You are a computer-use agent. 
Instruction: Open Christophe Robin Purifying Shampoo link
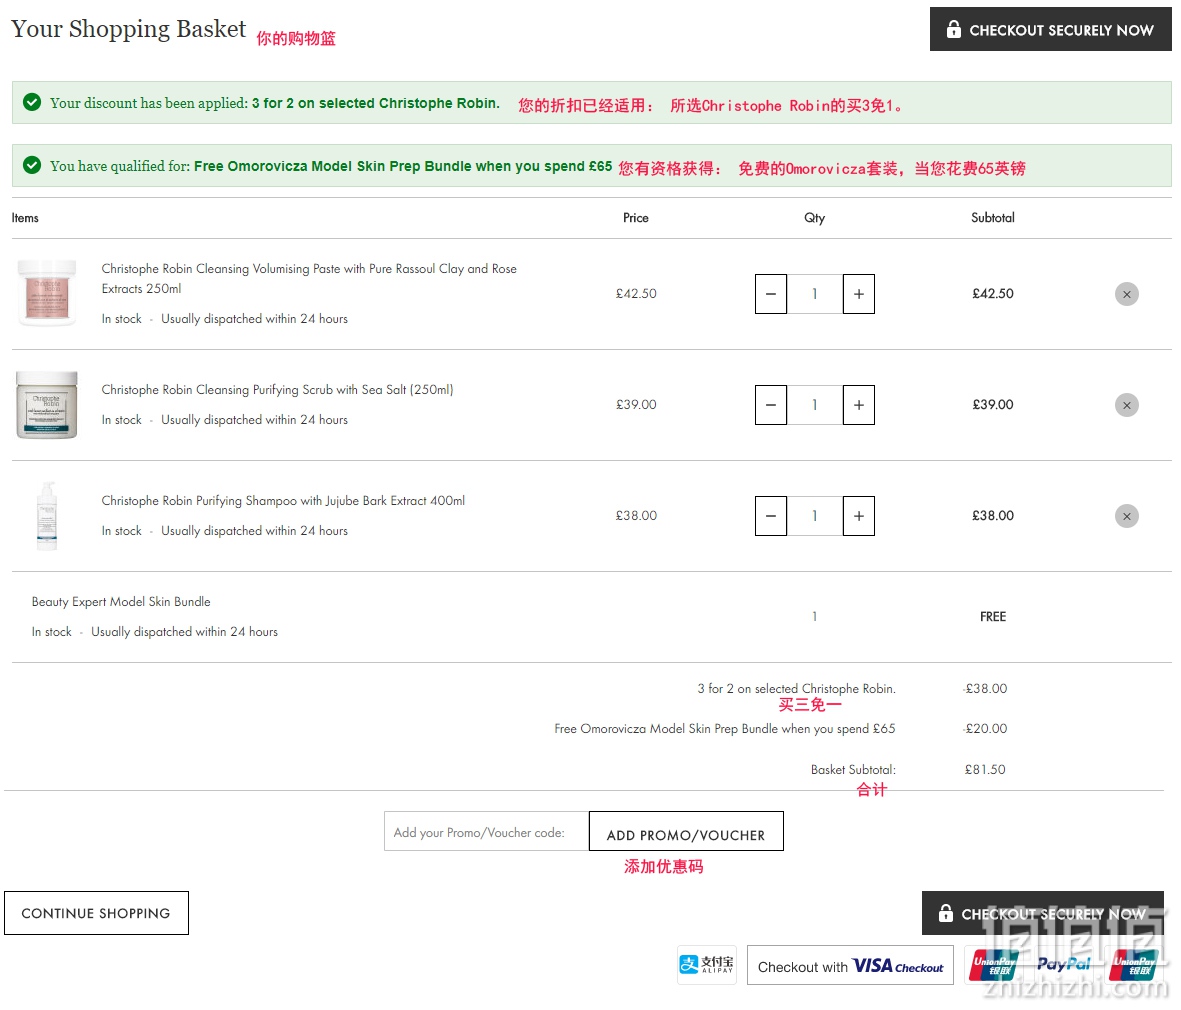[x=283, y=500]
